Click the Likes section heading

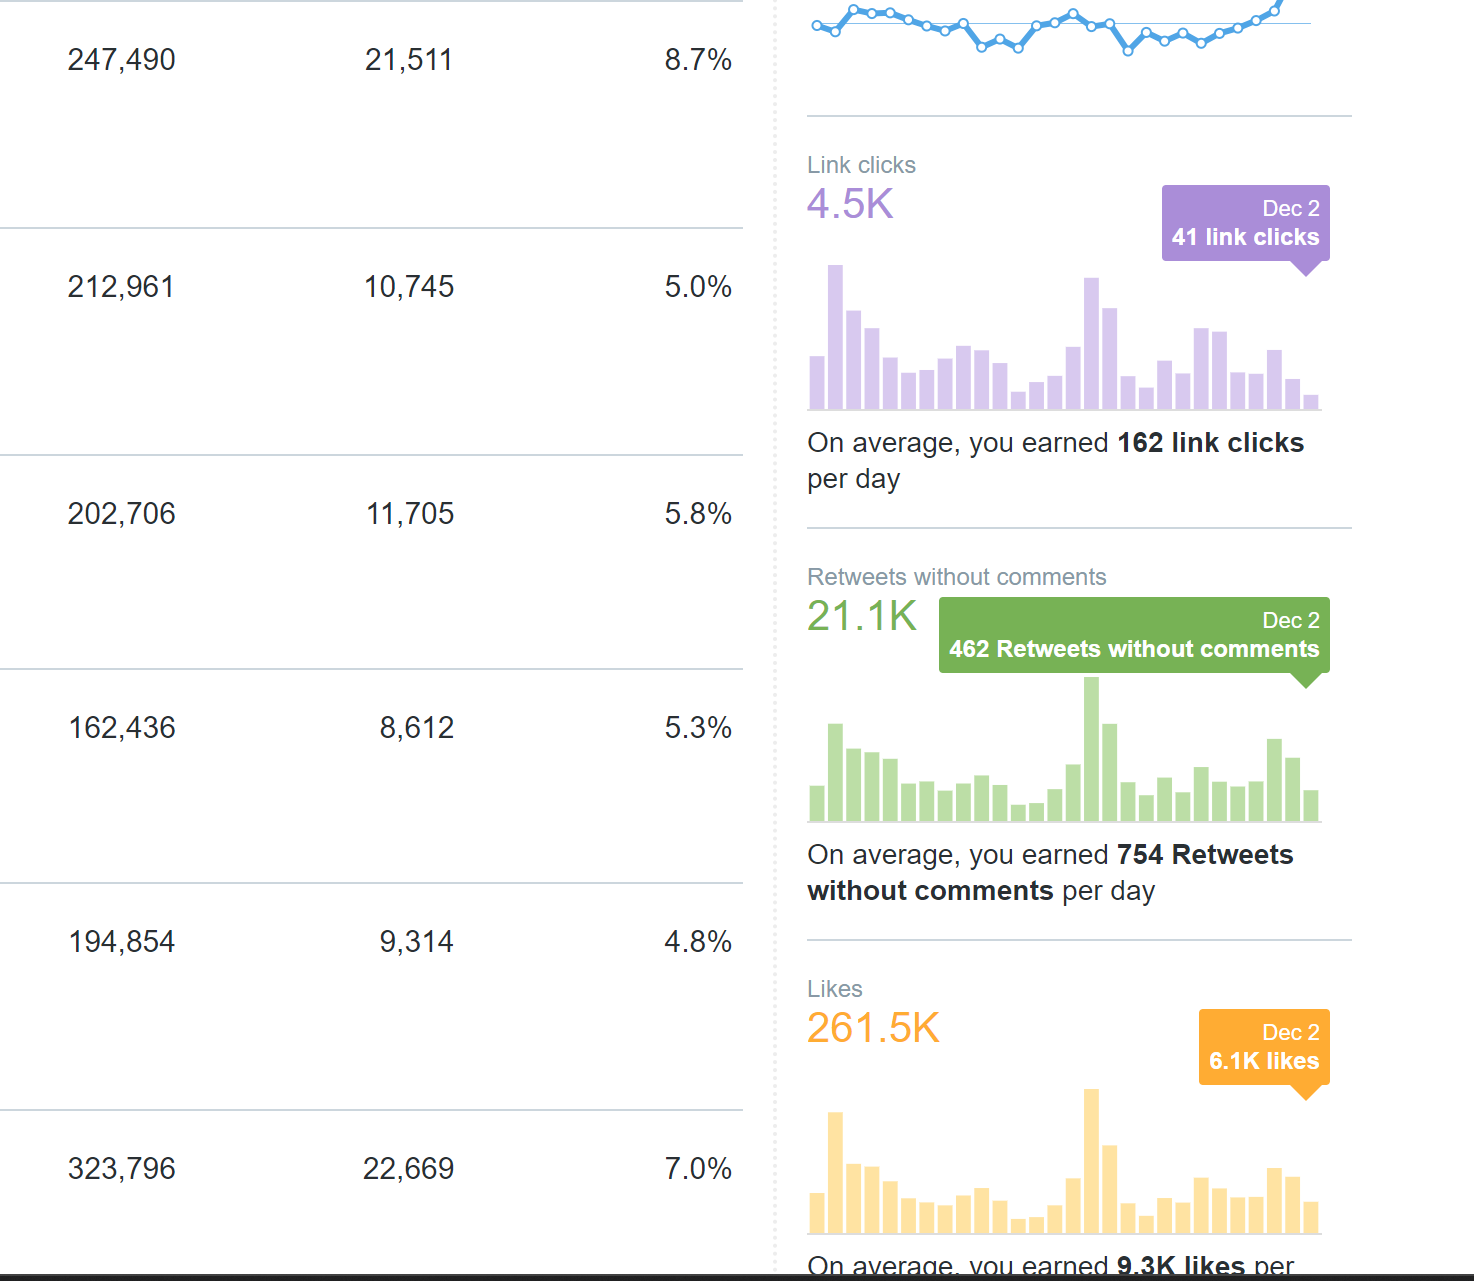834,989
